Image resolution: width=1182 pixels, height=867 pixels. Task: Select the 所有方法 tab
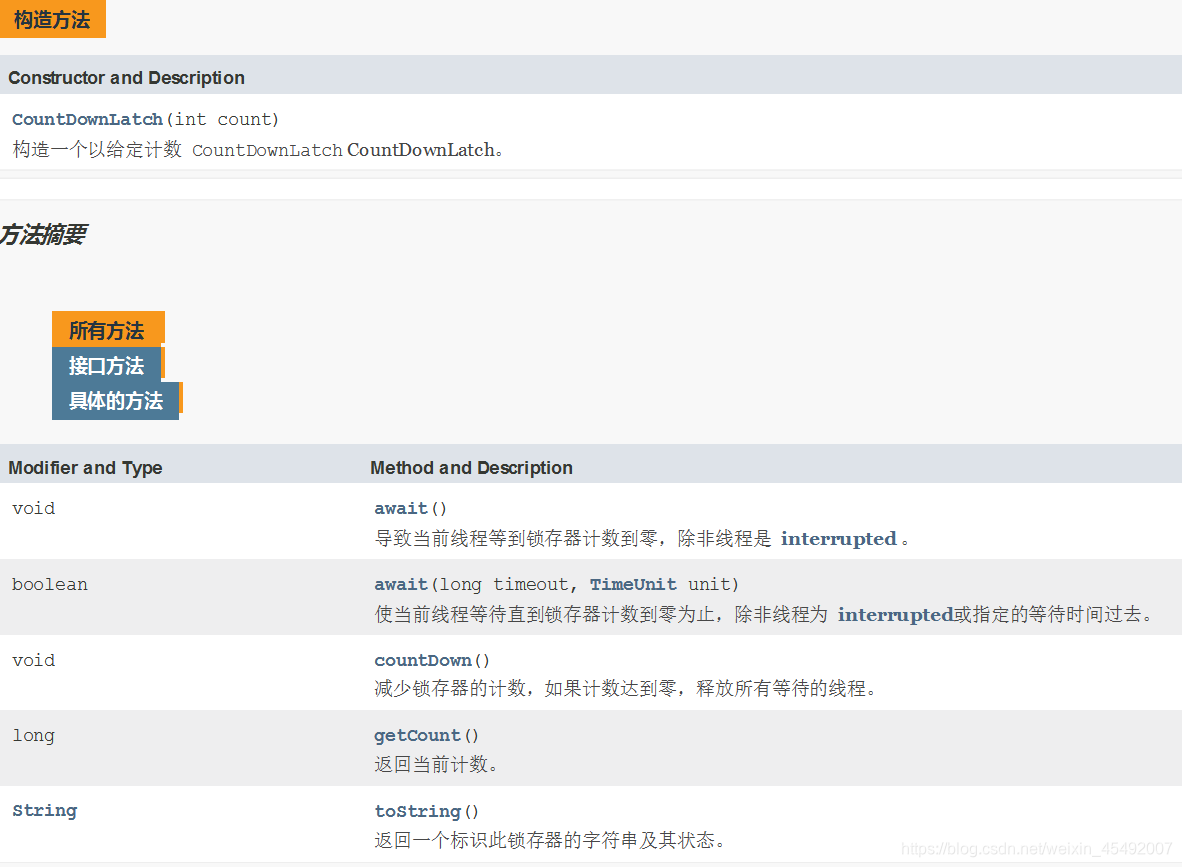coord(107,329)
